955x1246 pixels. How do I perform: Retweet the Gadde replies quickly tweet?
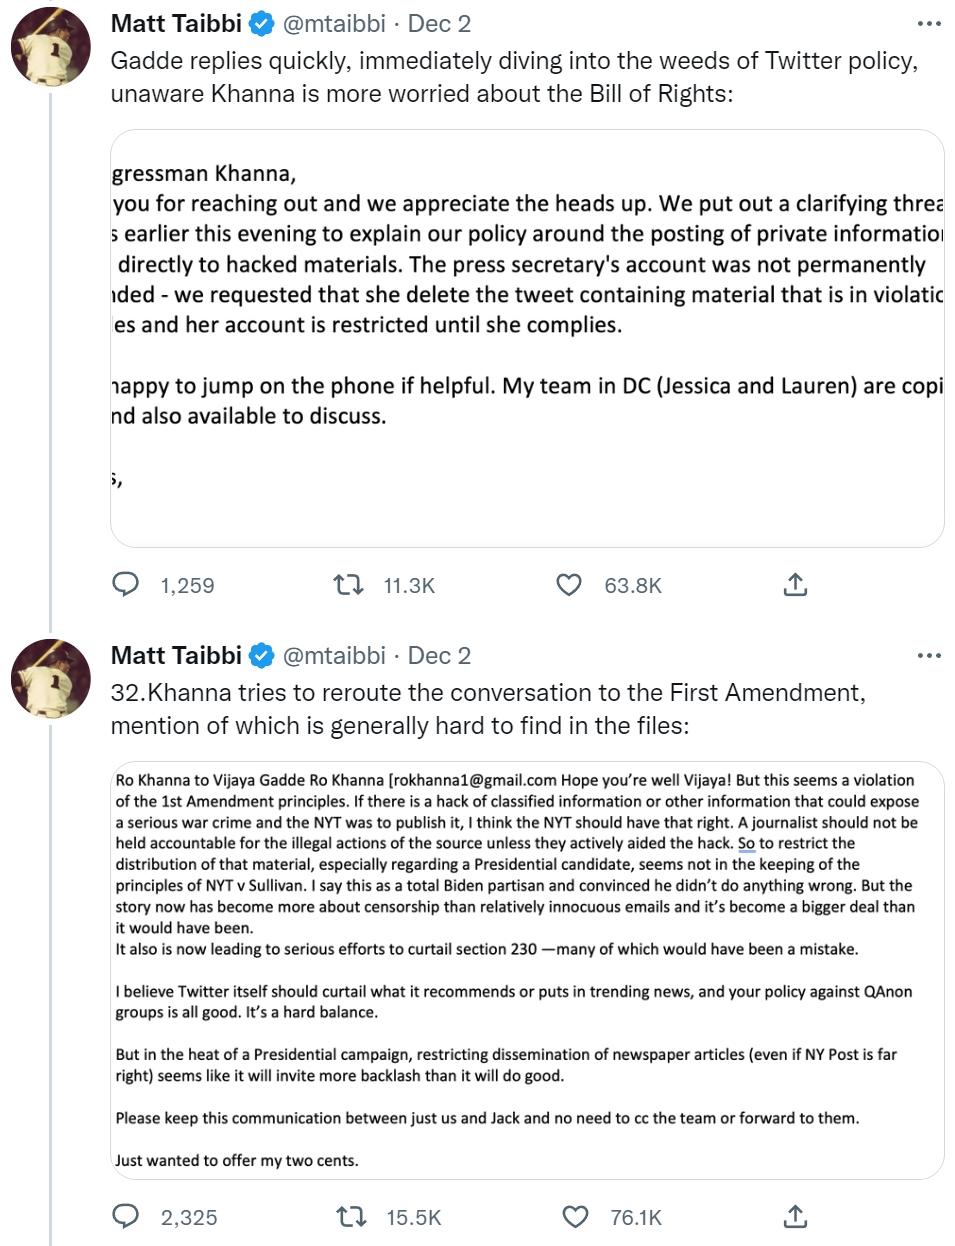point(348,584)
